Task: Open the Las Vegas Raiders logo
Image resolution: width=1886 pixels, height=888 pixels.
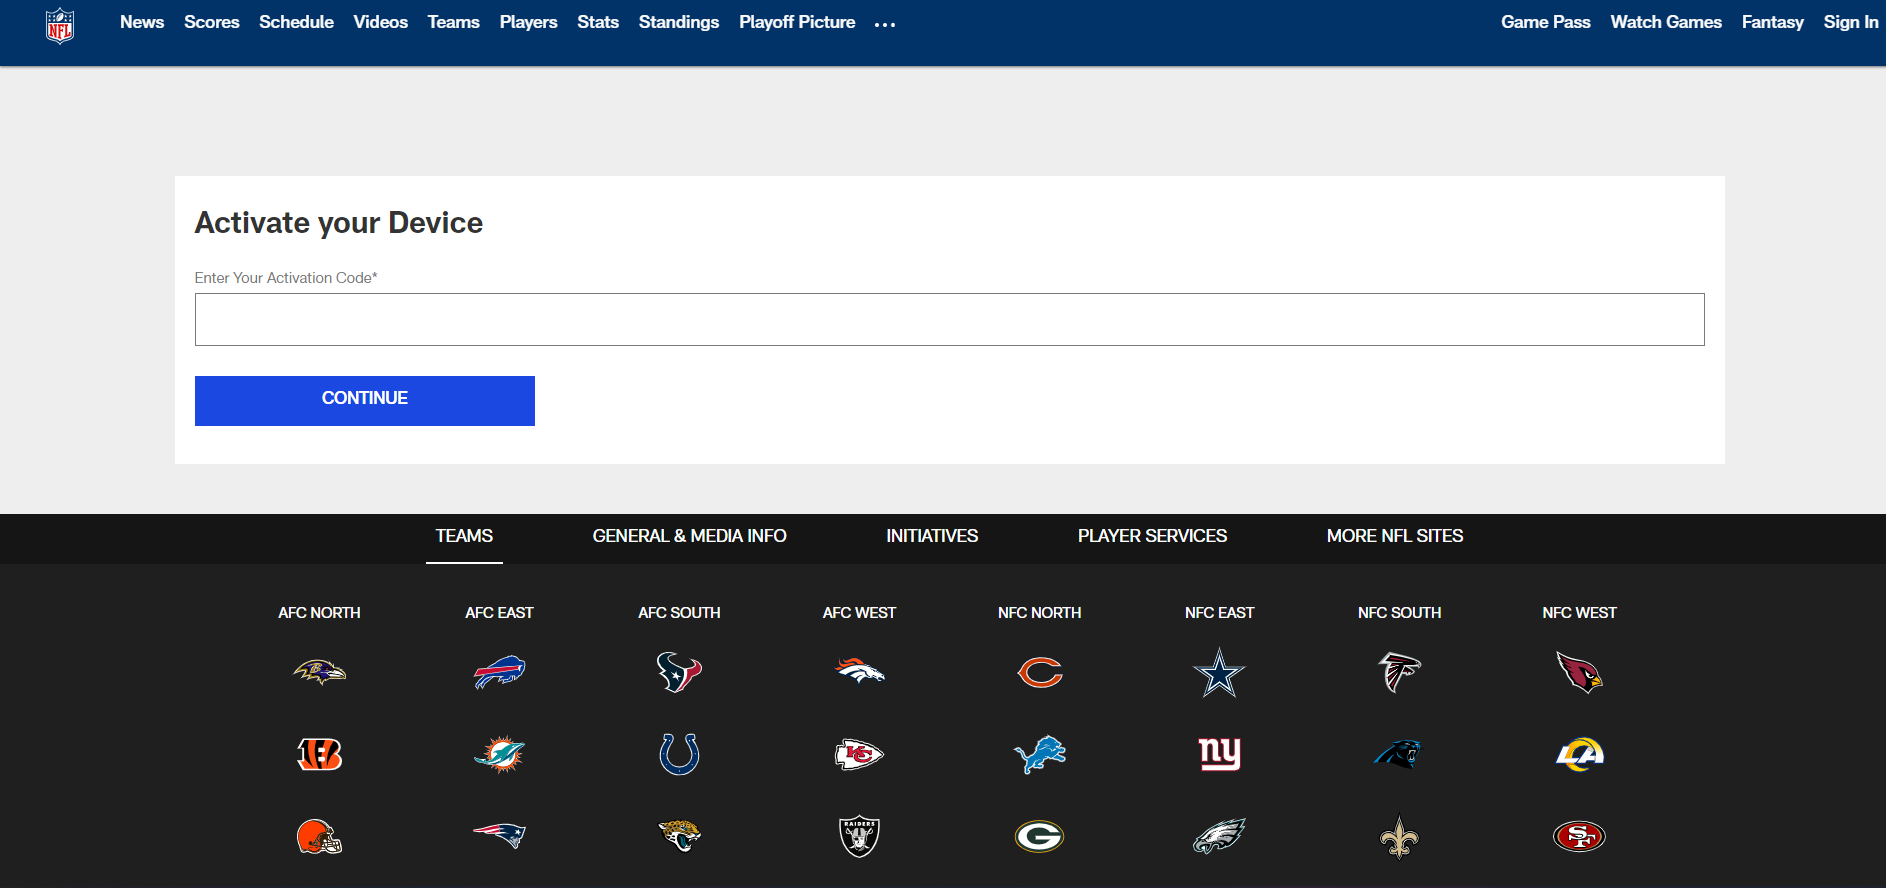Action: pos(859,836)
